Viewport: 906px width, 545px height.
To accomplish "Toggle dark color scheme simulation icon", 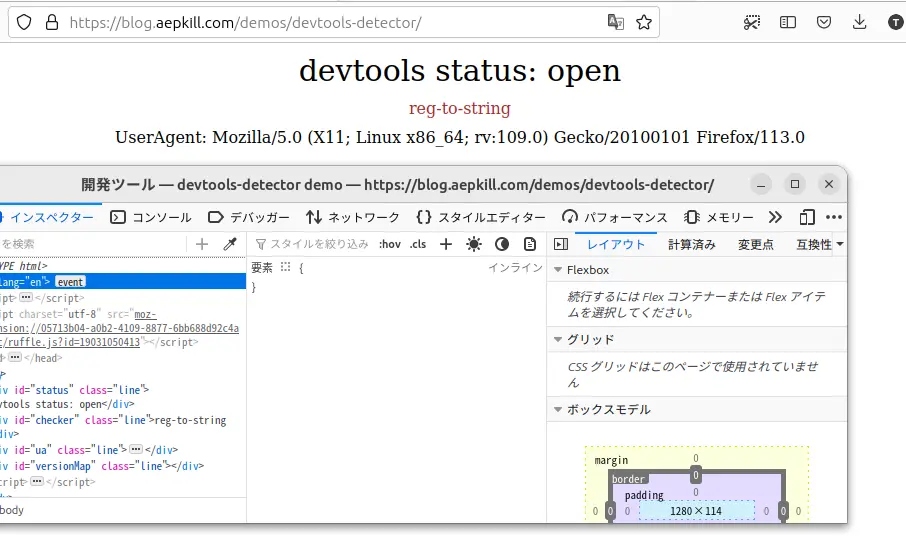I will pyautogui.click(x=502, y=244).
